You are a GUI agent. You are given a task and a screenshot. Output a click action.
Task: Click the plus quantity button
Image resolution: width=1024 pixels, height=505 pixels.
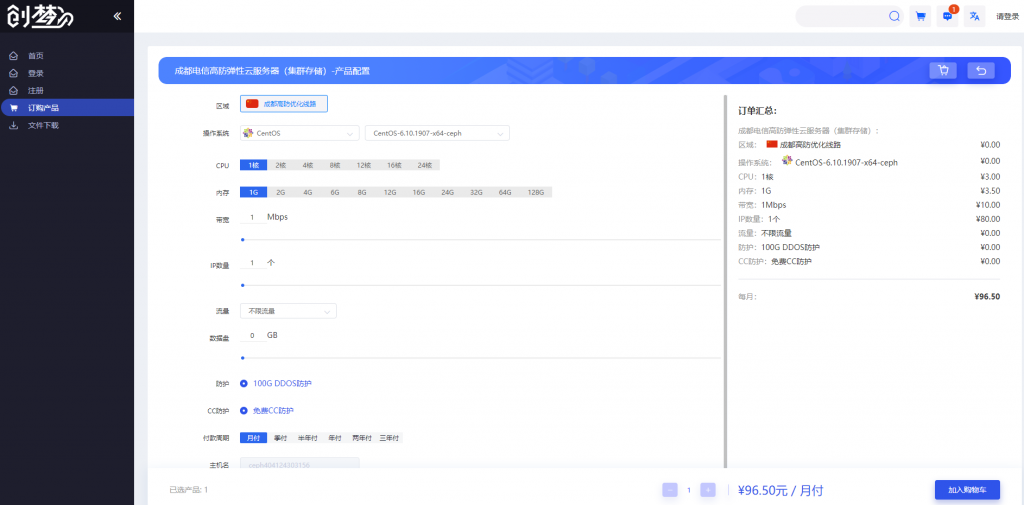coord(708,490)
